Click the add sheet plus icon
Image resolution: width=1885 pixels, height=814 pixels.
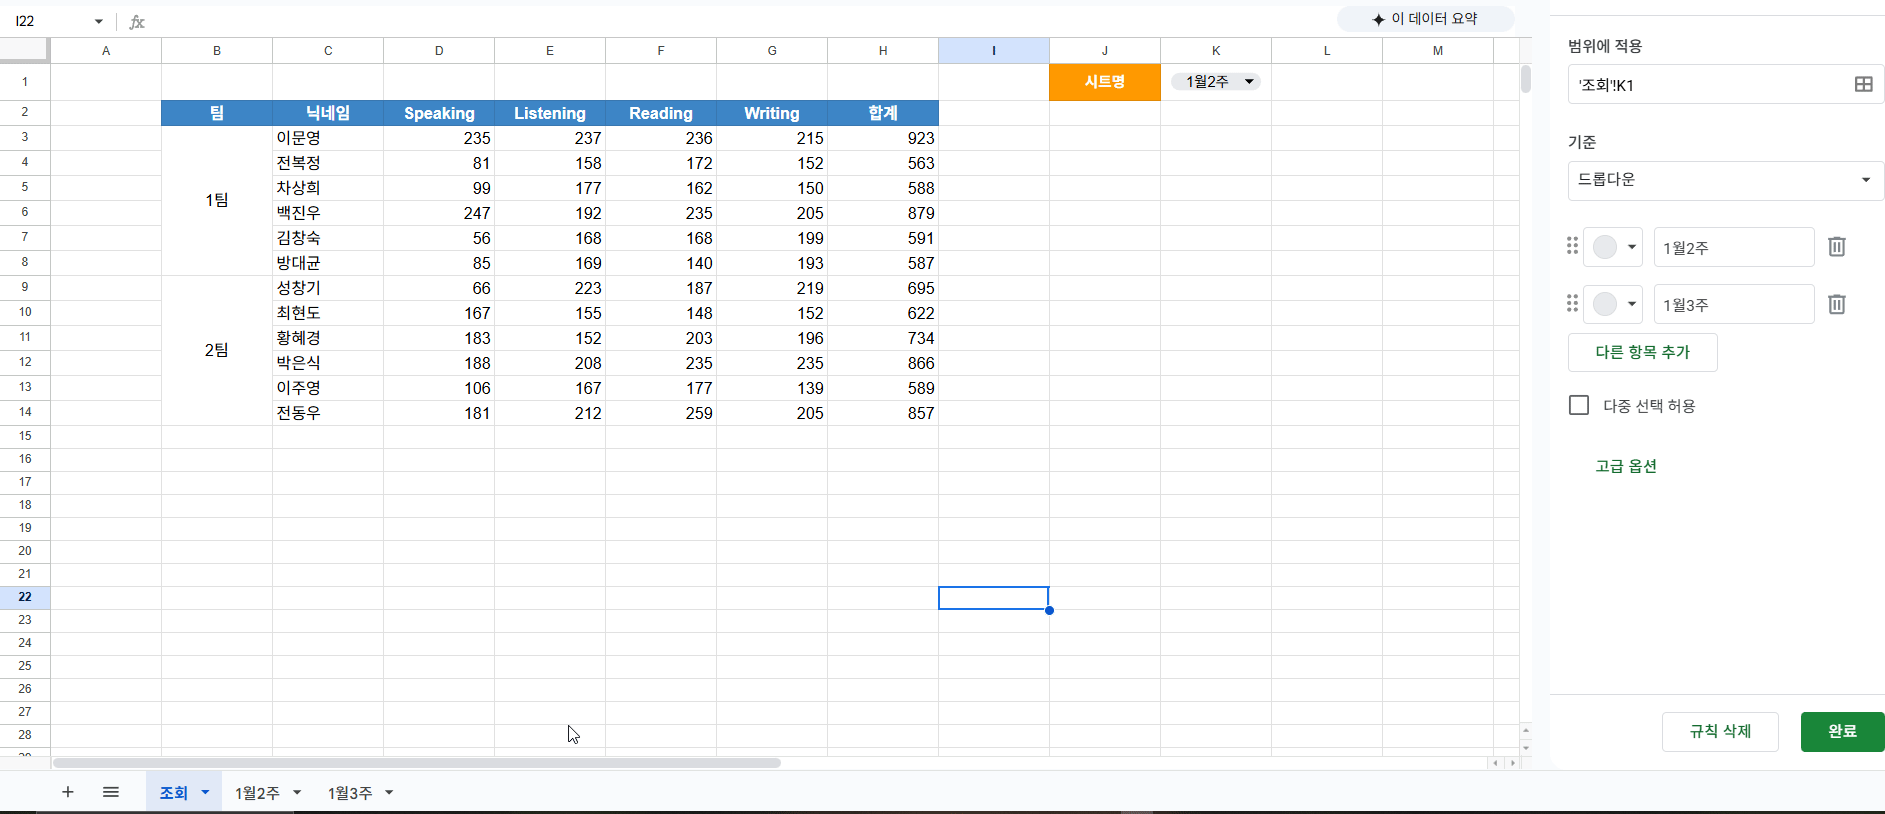pos(68,792)
